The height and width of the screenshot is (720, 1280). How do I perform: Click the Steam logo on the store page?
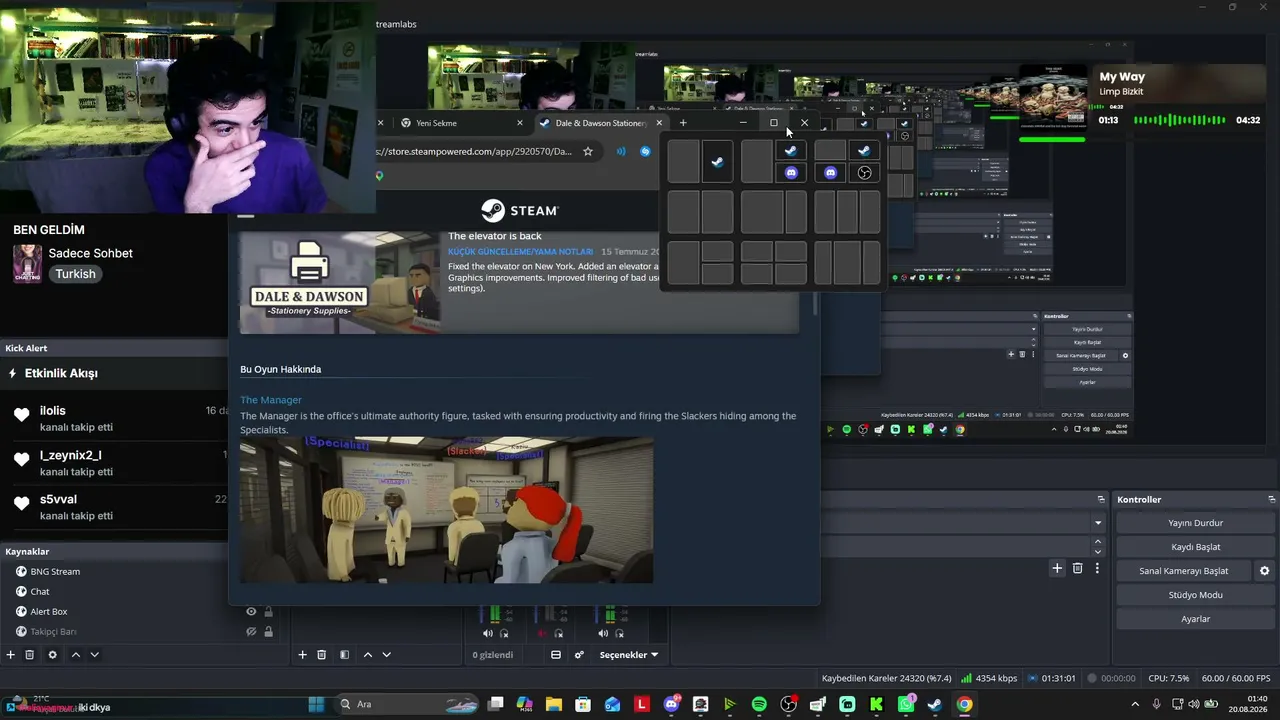tap(520, 210)
